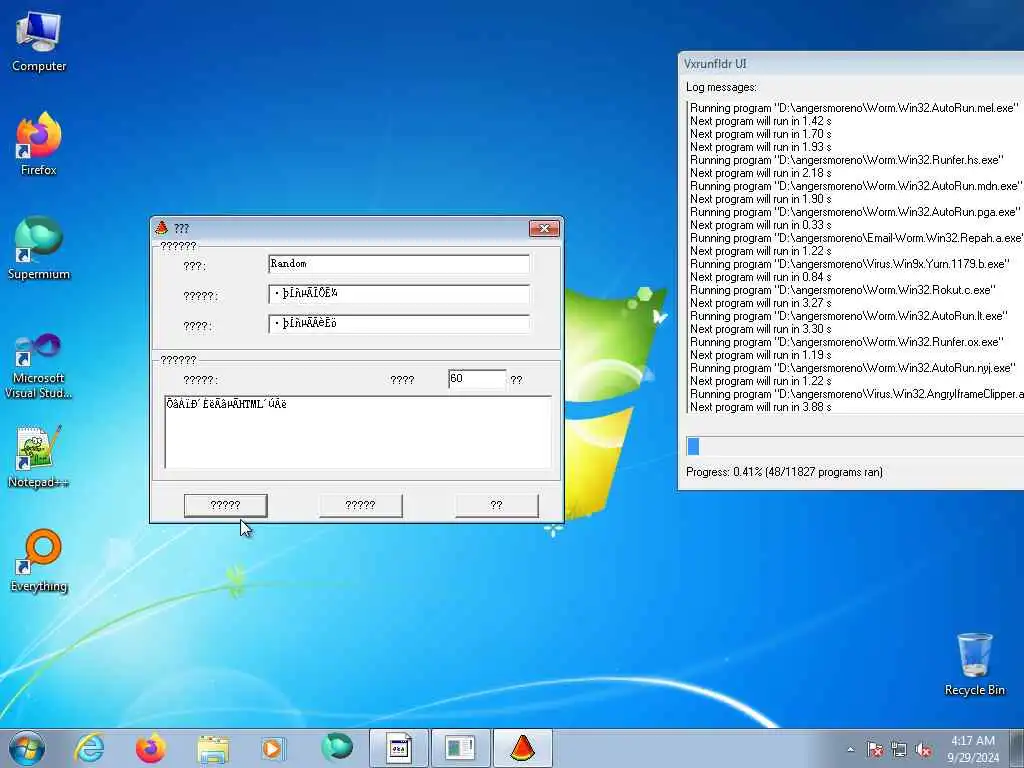Click the second text field below Random

[x=399, y=294]
